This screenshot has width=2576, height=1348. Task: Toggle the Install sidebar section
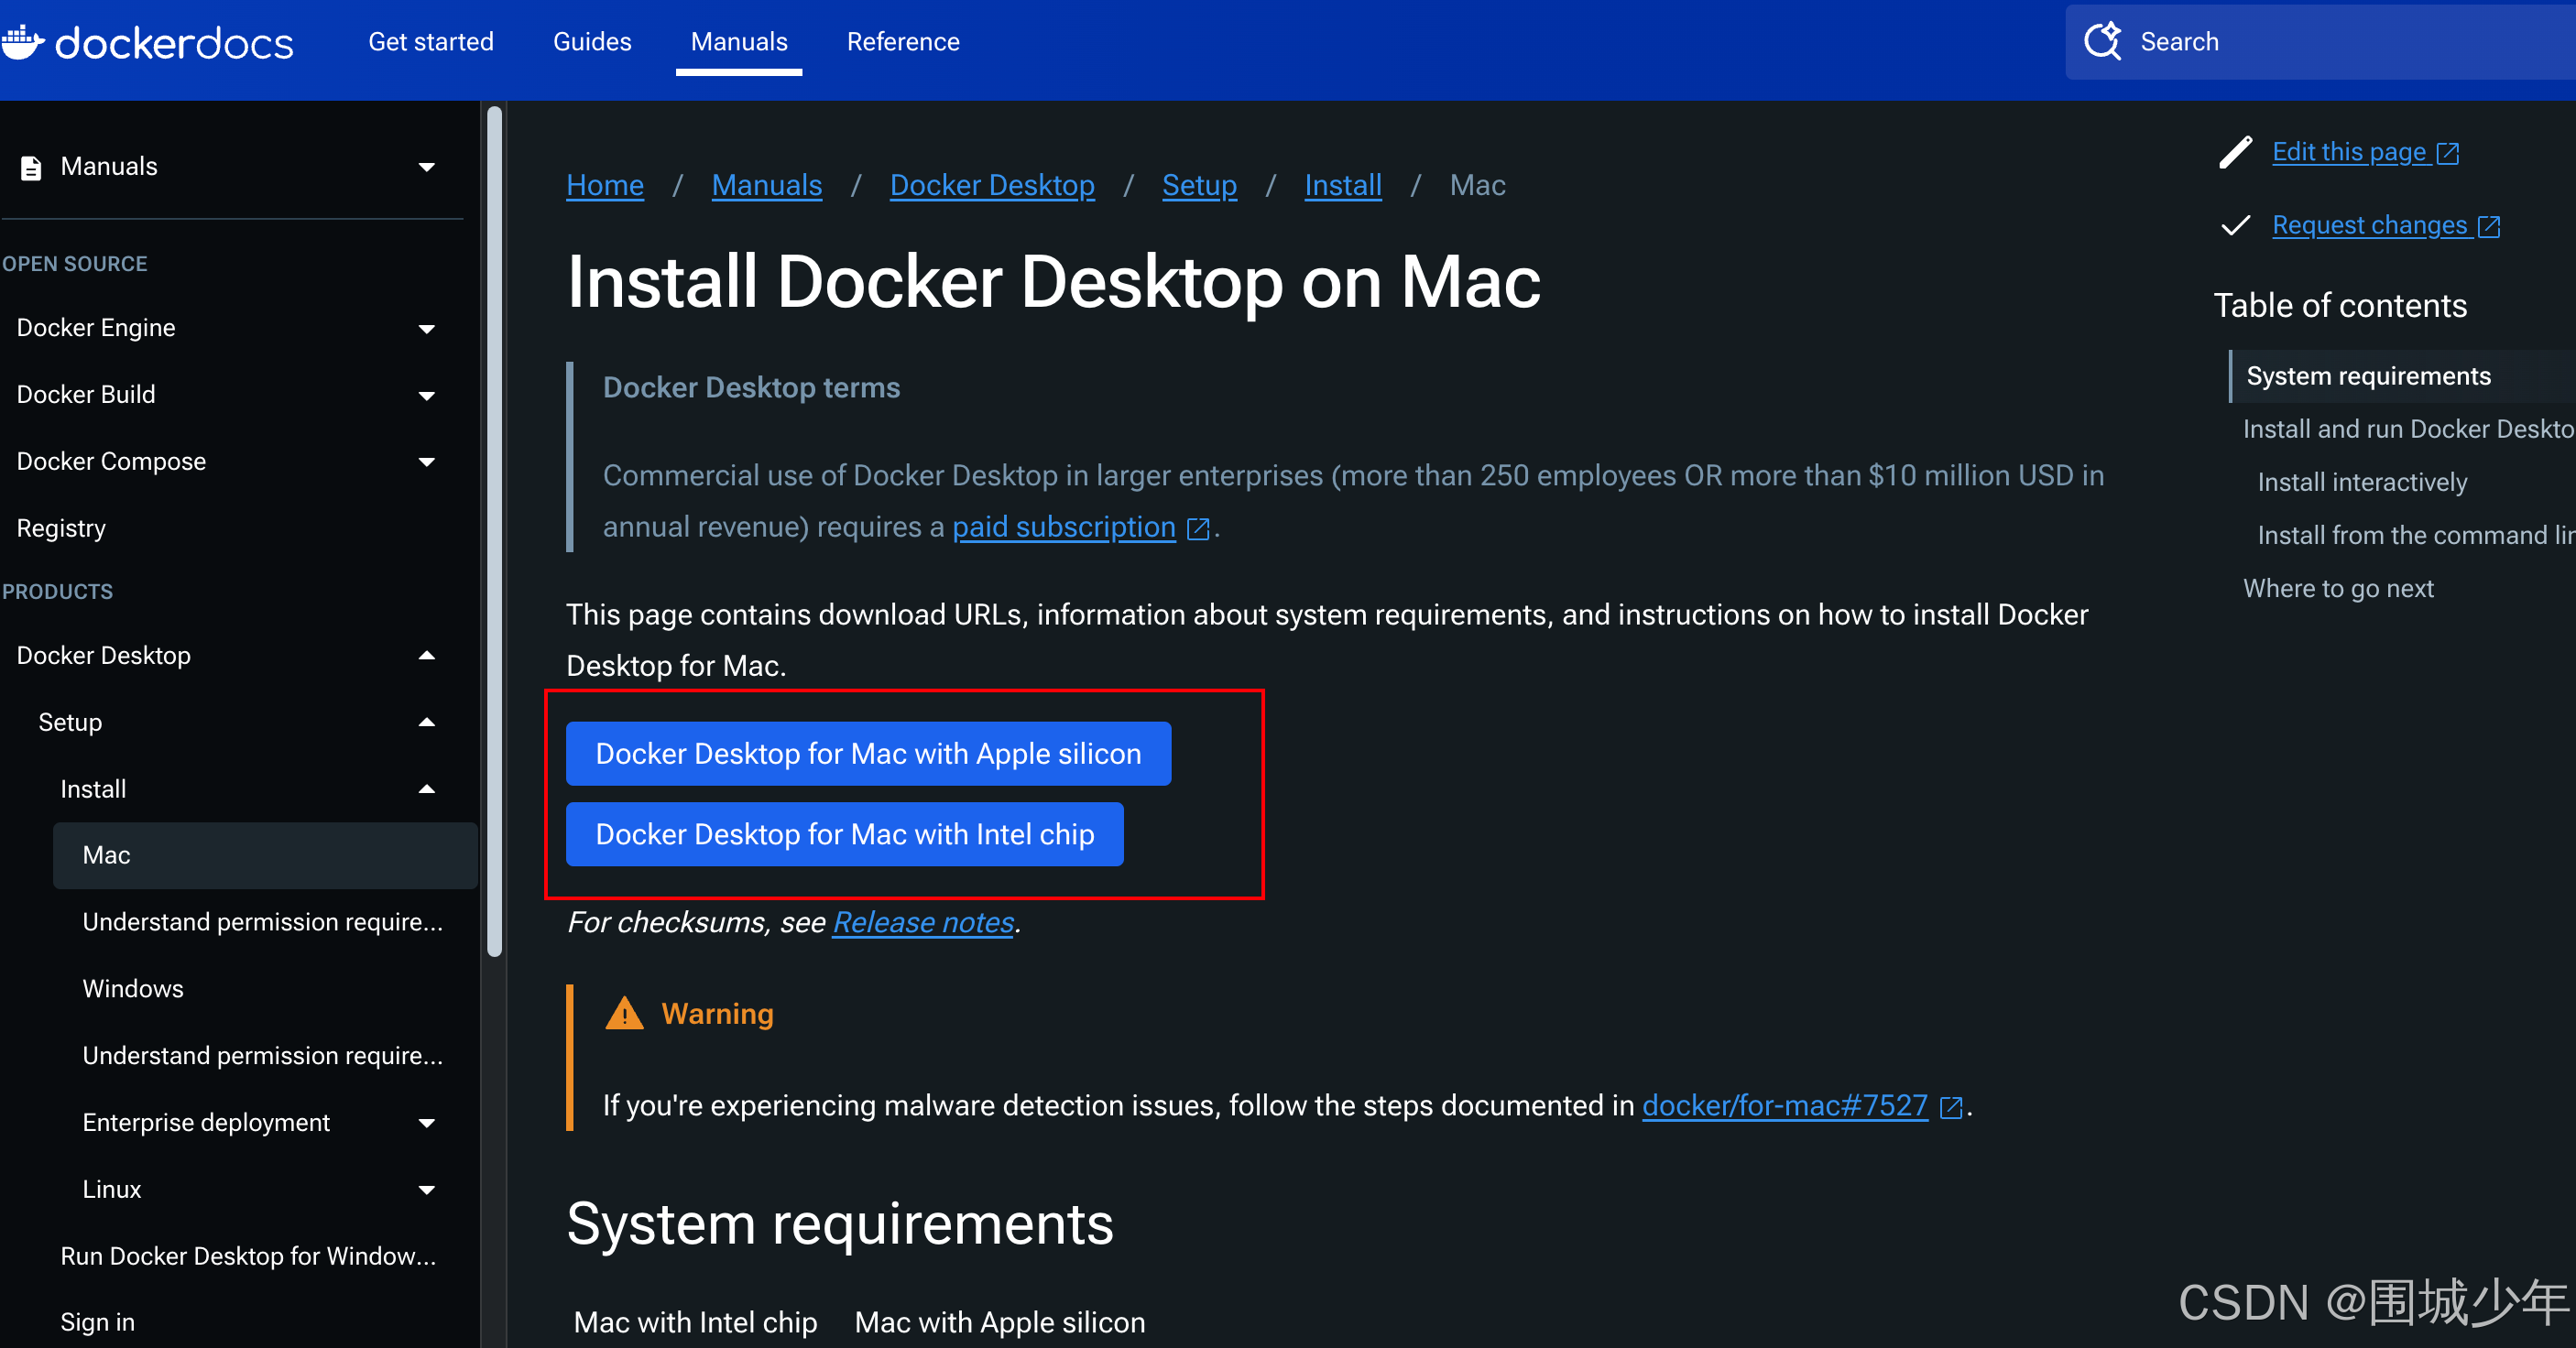428,788
